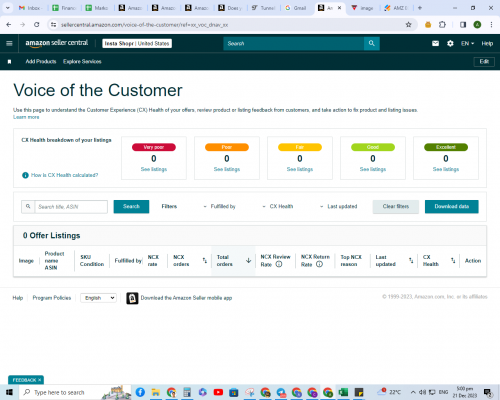View site information icon in address bar
Image resolution: width=500 pixels, height=400 pixels.
[x=53, y=25]
